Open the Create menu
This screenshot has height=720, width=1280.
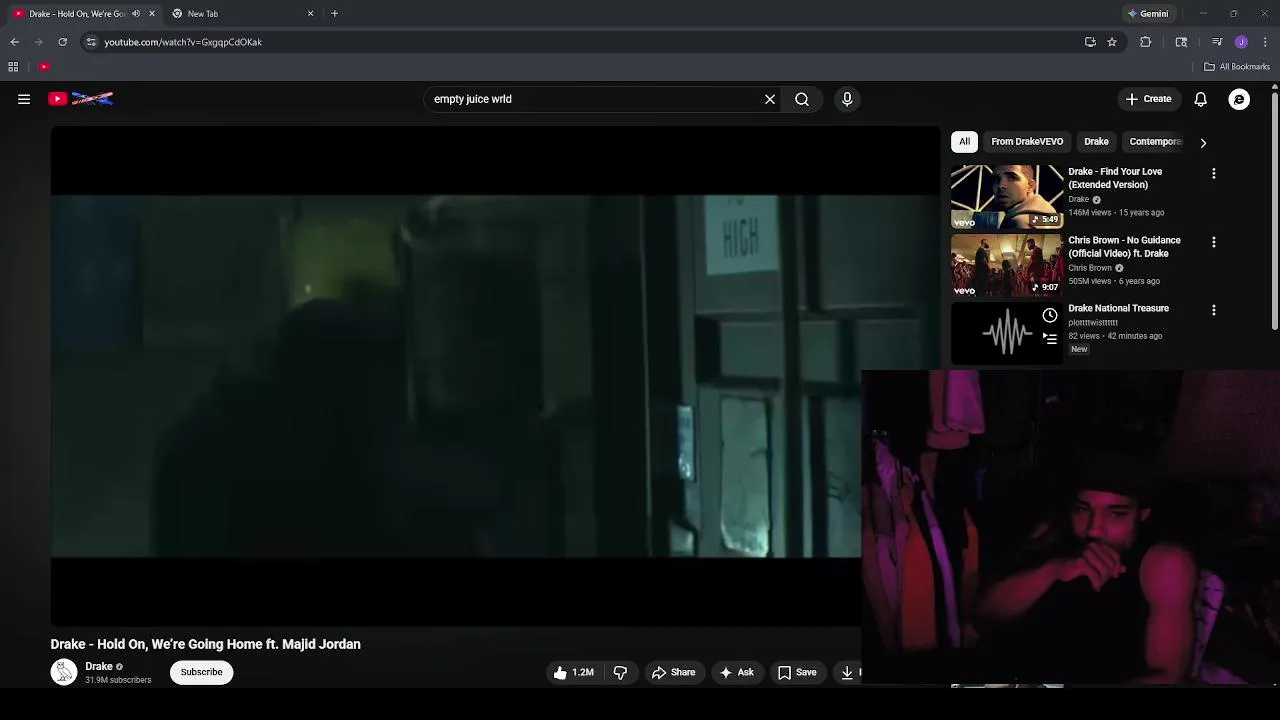[1148, 99]
